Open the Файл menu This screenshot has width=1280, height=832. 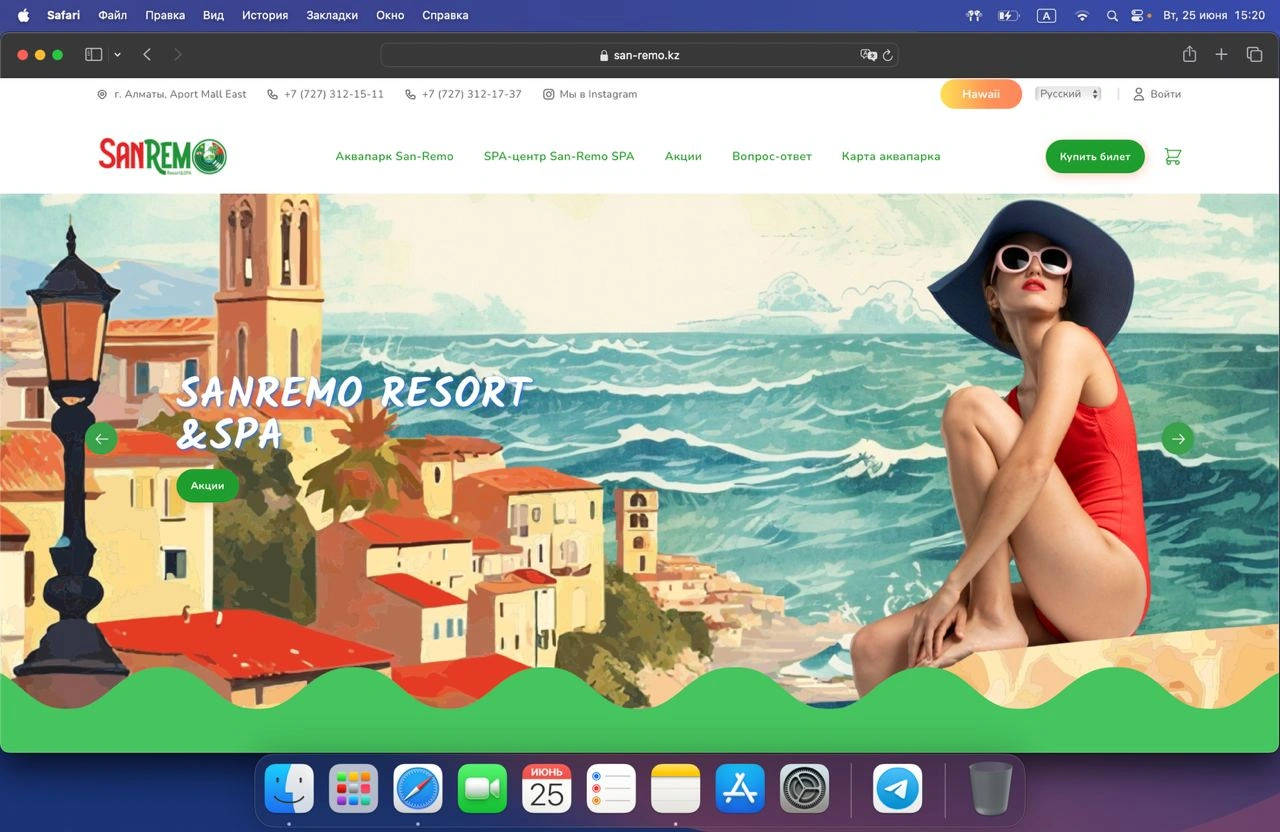pos(112,15)
